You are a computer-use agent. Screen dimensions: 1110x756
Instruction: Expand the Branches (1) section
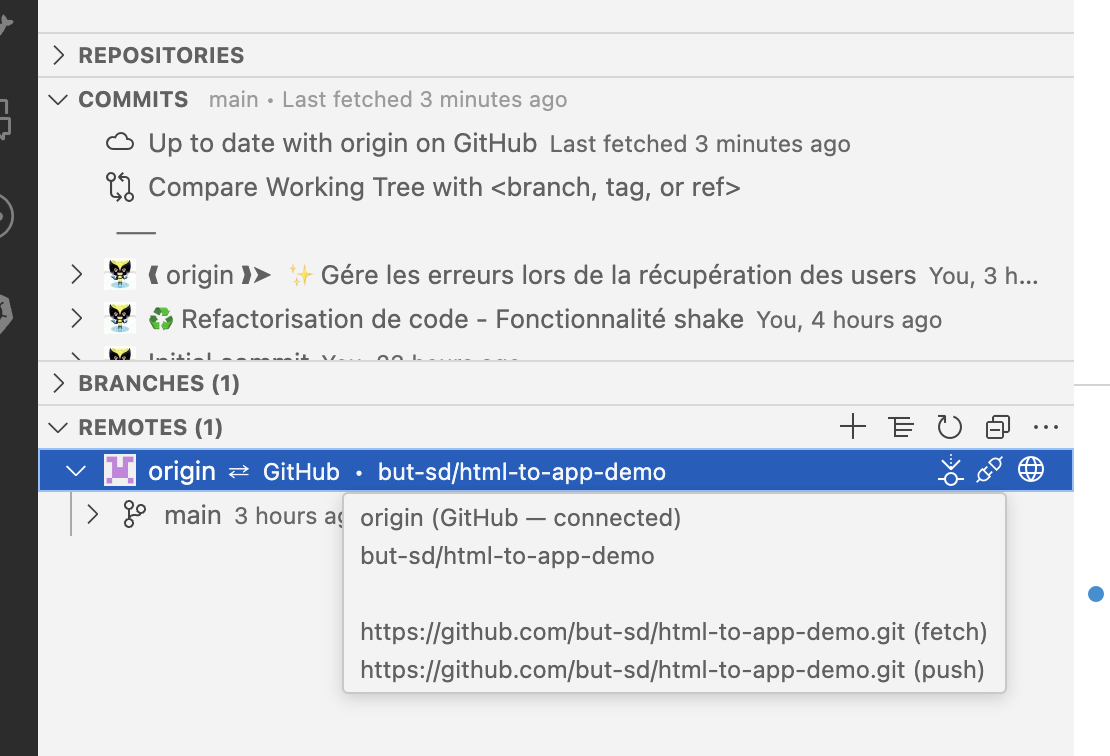point(59,383)
